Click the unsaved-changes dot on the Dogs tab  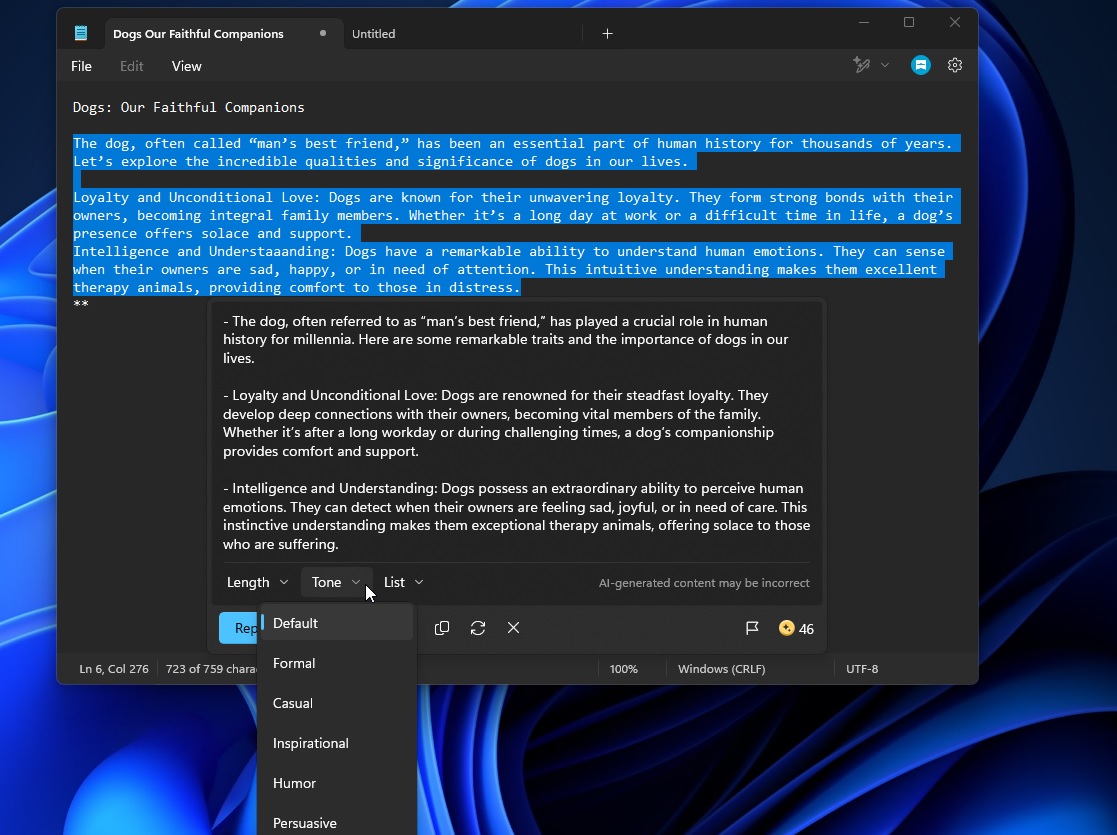click(x=323, y=33)
